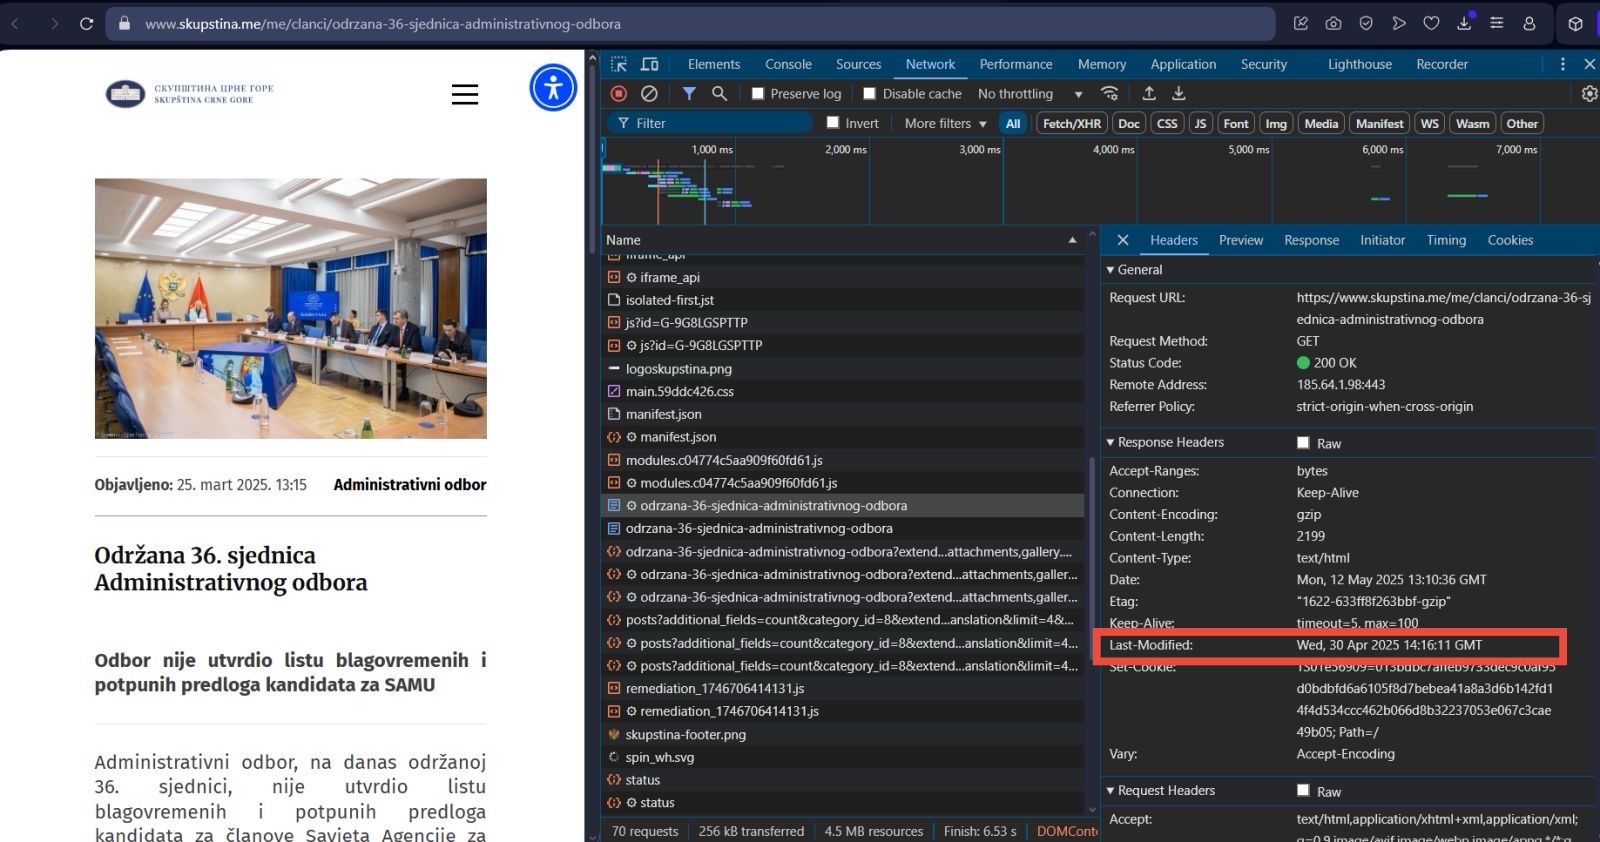Activate the inspect element picker

(619, 64)
